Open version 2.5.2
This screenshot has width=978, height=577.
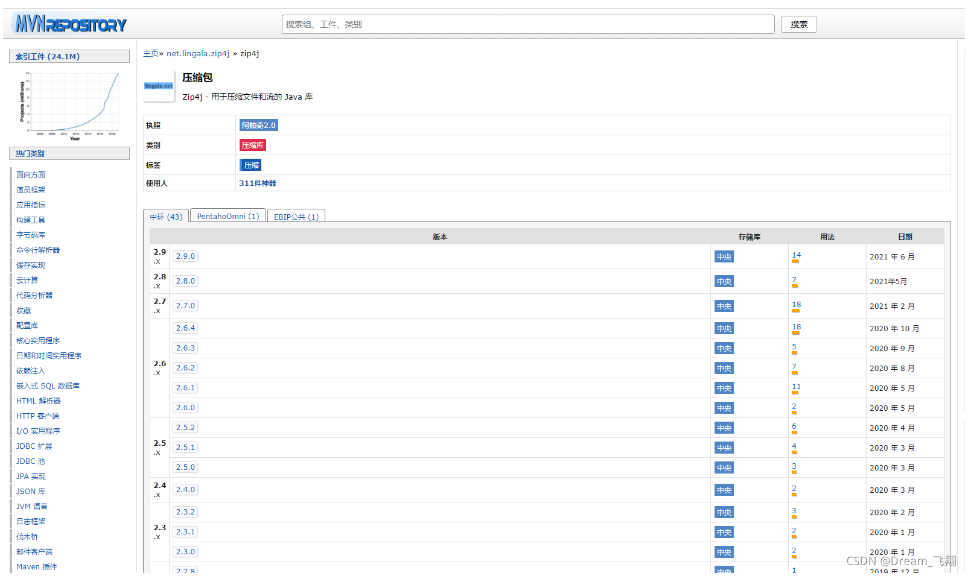click(x=185, y=428)
